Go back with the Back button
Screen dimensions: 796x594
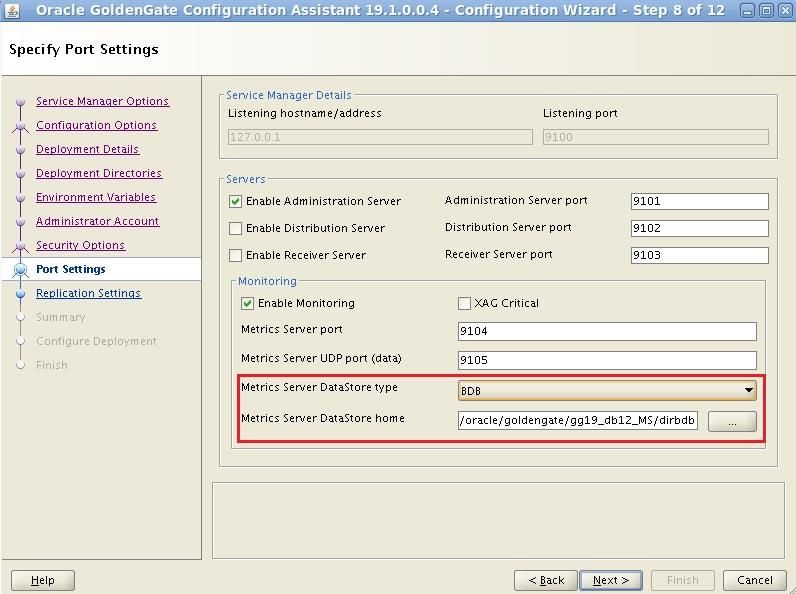pyautogui.click(x=546, y=580)
